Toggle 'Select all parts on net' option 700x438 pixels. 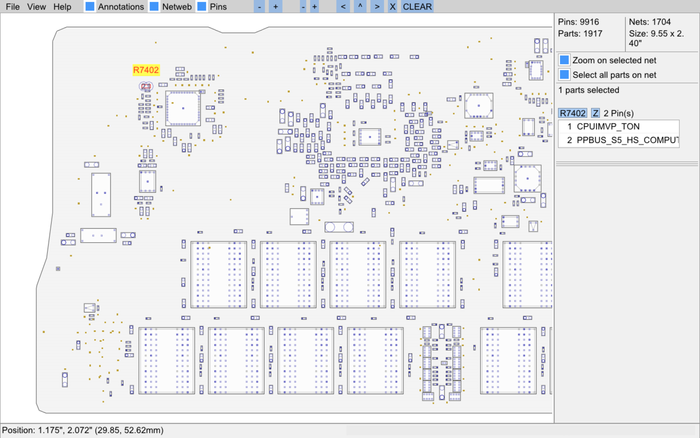(x=564, y=75)
